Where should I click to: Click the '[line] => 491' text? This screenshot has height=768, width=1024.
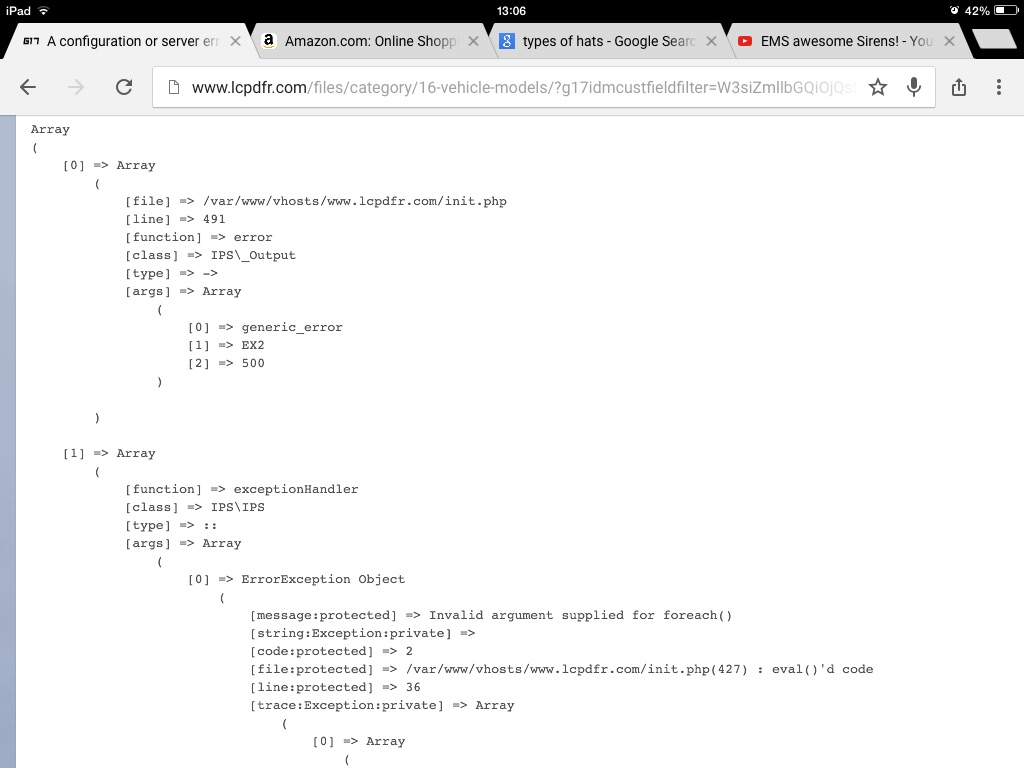175,219
